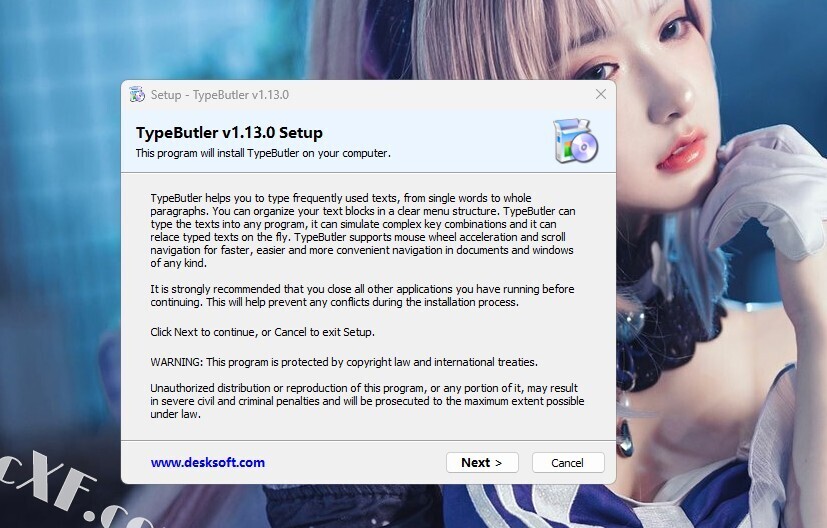Image resolution: width=827 pixels, height=528 pixels.
Task: Click the setup icon in the title bar
Action: 137,94
